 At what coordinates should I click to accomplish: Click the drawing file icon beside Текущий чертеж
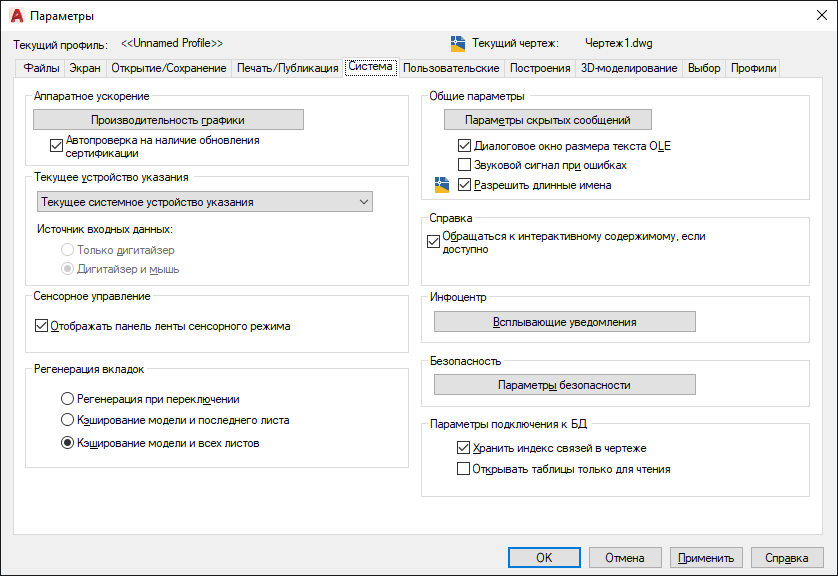point(458,44)
